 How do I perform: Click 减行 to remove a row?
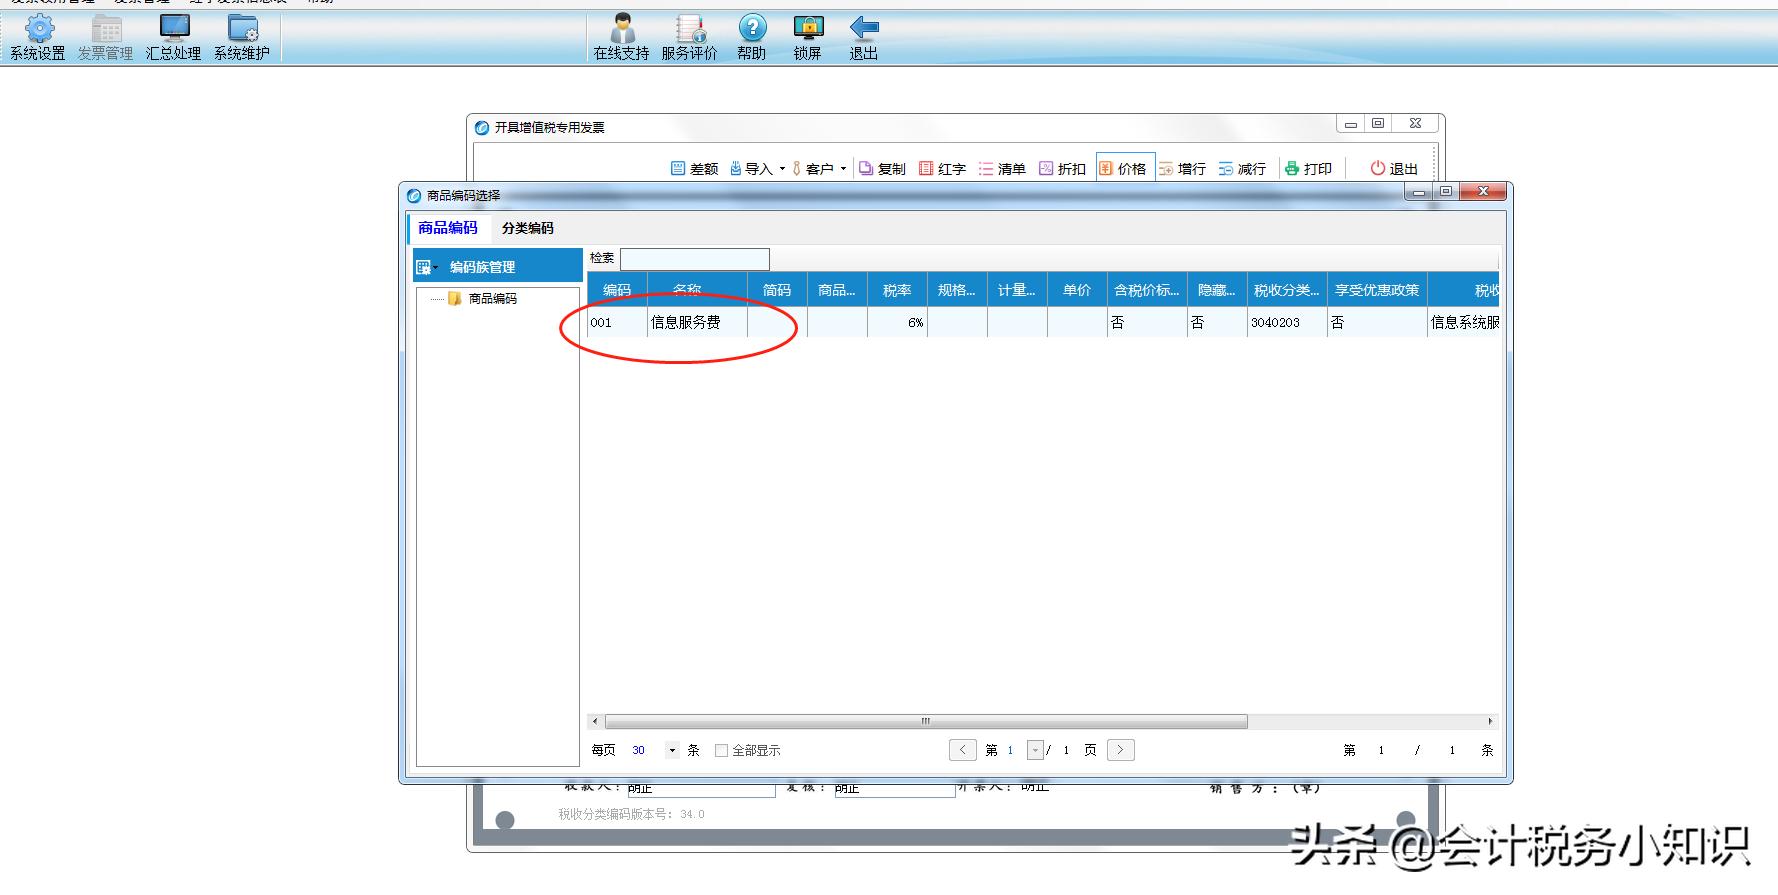(x=1242, y=169)
